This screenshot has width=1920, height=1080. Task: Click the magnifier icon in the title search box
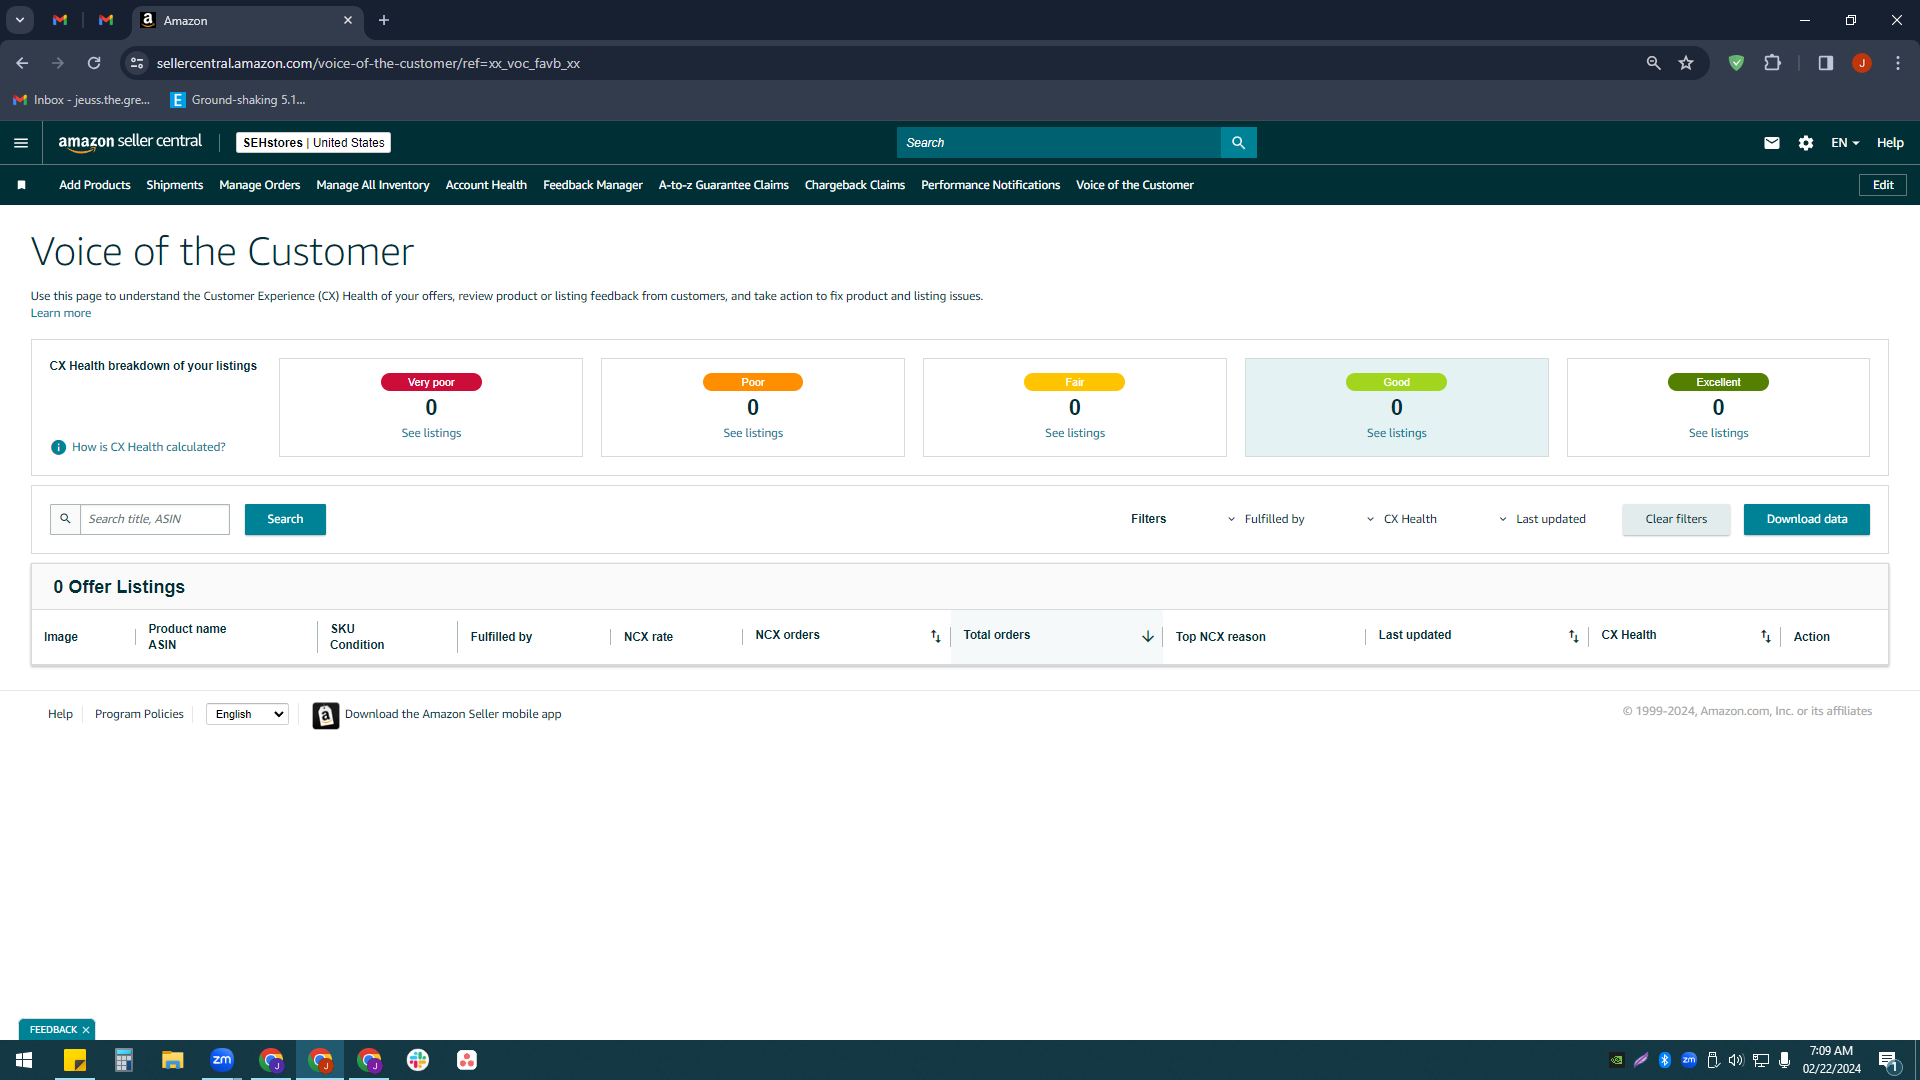(x=65, y=519)
